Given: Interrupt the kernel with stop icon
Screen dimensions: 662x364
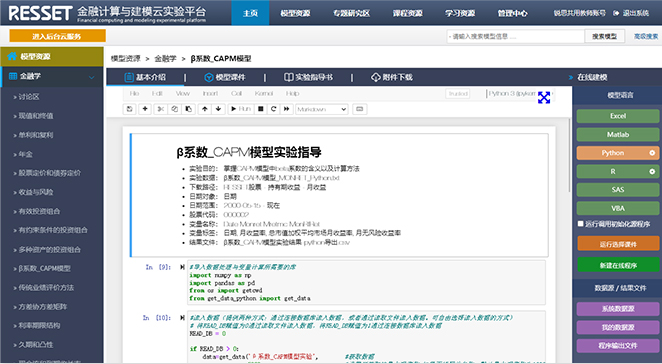Looking at the screenshot, I should pyautogui.click(x=260, y=109).
